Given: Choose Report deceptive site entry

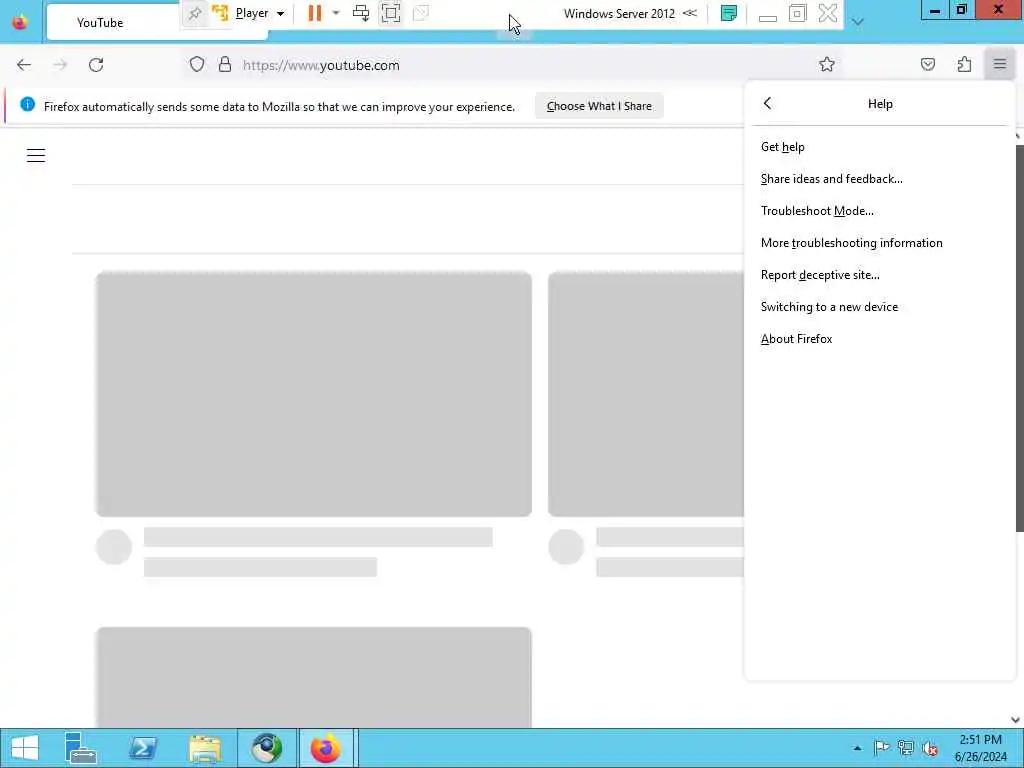Looking at the screenshot, I should [880, 275].
